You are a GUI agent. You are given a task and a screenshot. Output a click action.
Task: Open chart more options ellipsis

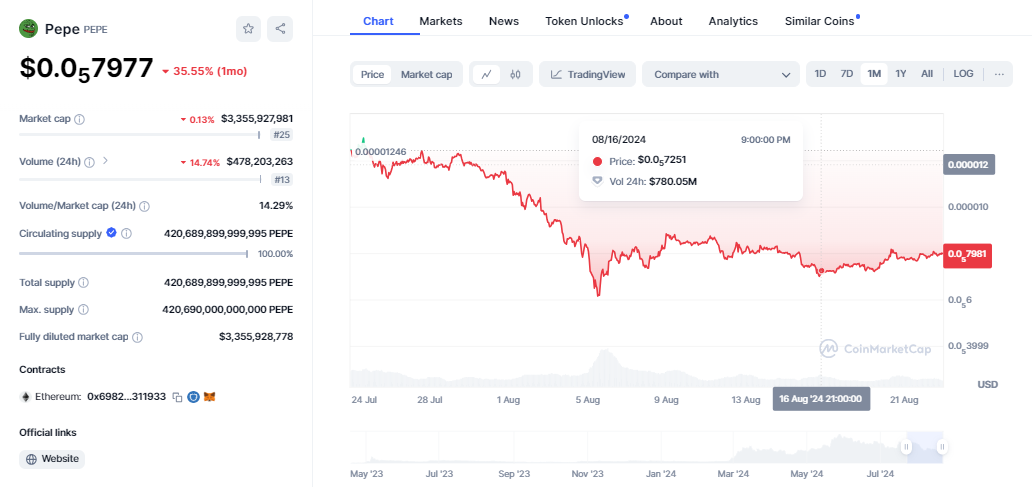pos(999,74)
